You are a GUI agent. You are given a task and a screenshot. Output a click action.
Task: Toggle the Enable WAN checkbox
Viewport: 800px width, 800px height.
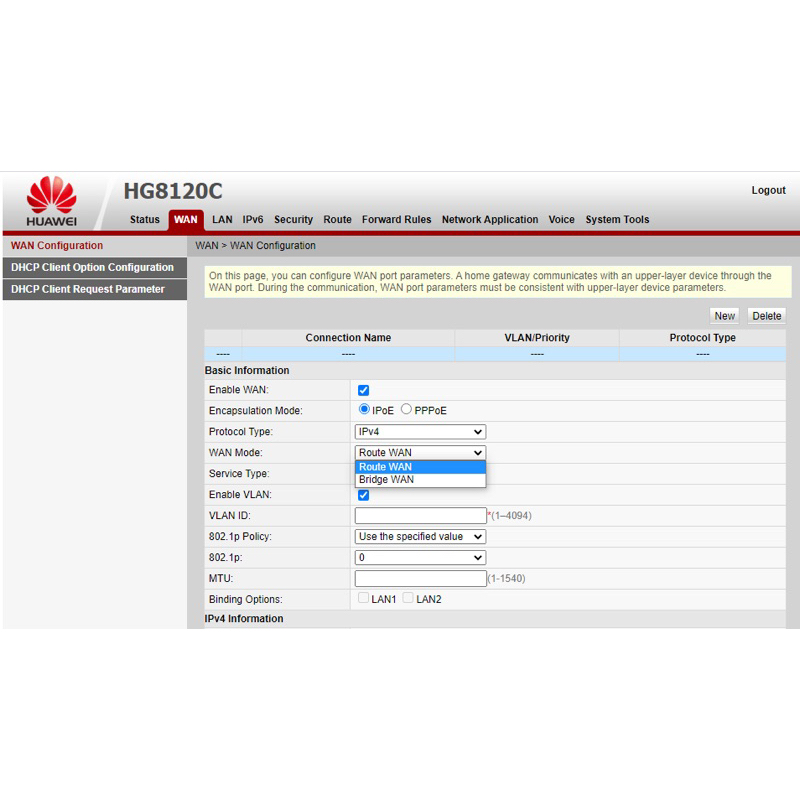click(x=364, y=390)
